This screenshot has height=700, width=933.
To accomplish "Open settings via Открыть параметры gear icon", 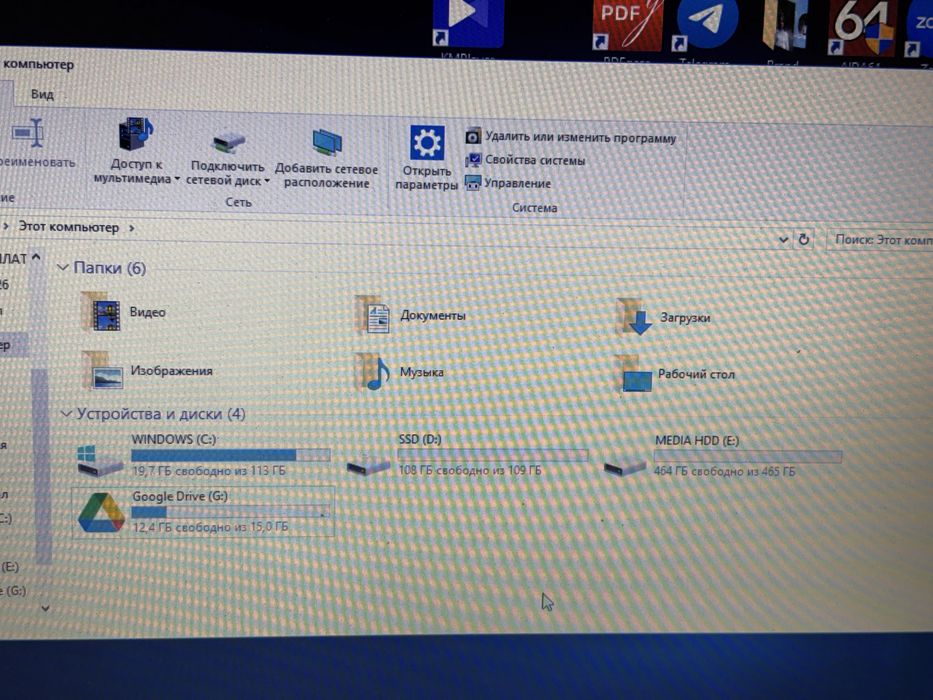I will coord(427,143).
